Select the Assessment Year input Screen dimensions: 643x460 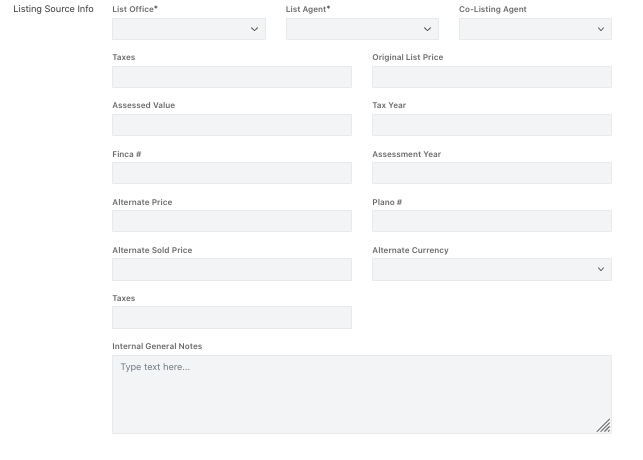(492, 173)
